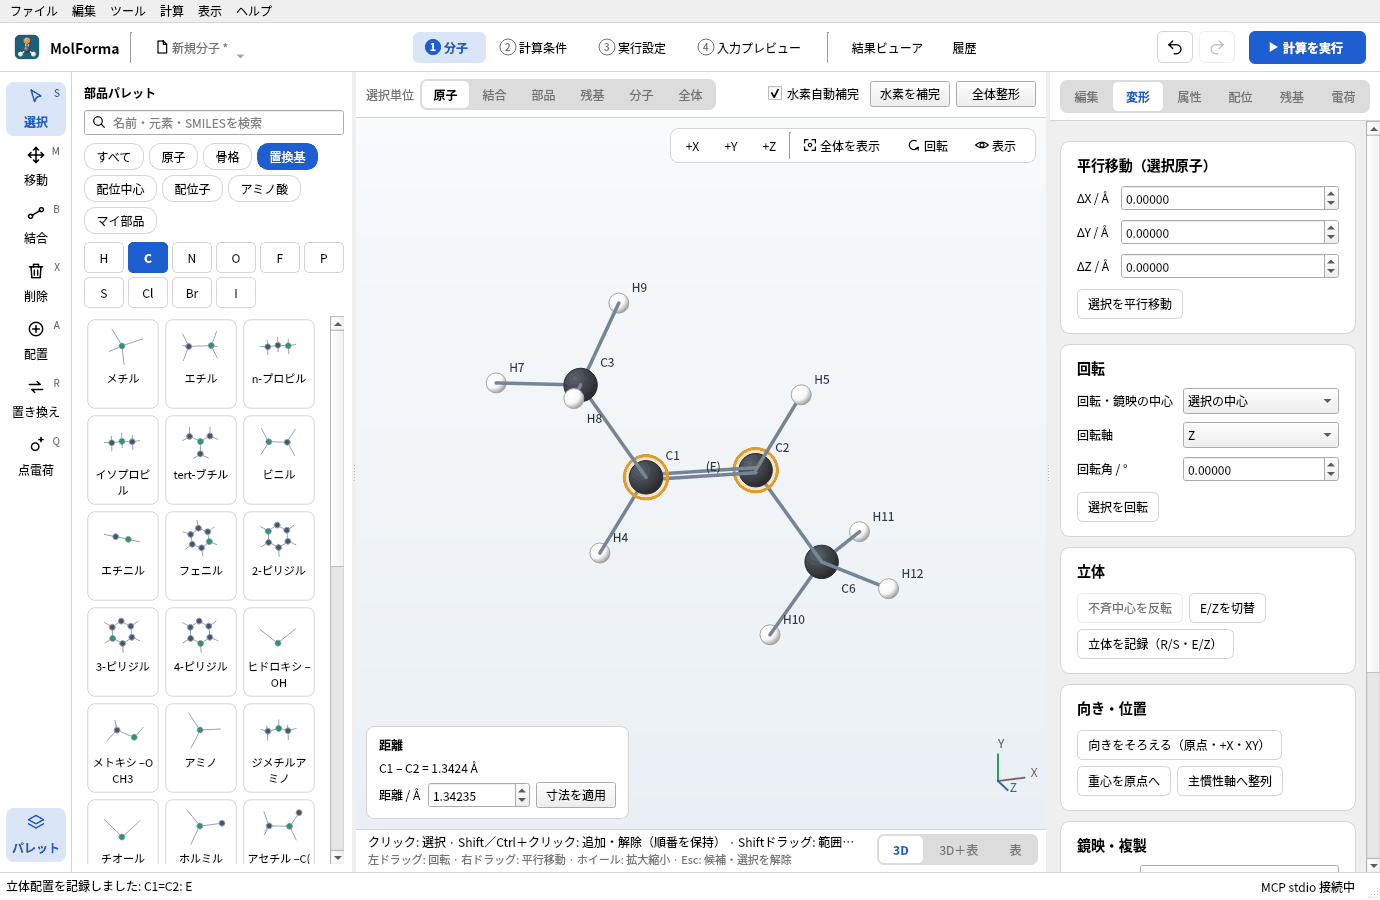Select the 選択 (select) tool in sidebar
1380x900 pixels.
(36, 108)
